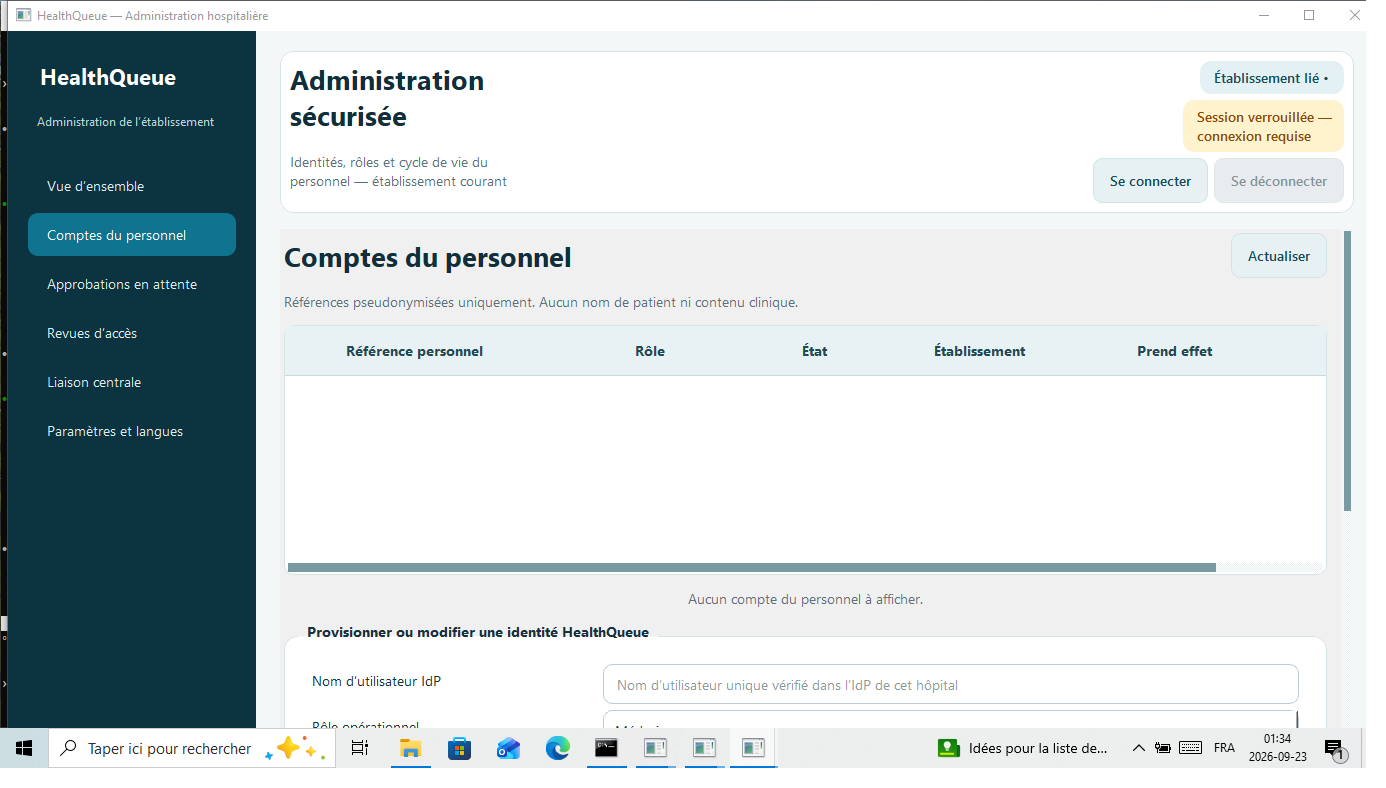Click the 'Références pseudonymisées uniquement' notice
The width and height of the screenshot is (1386, 788).
541,302
